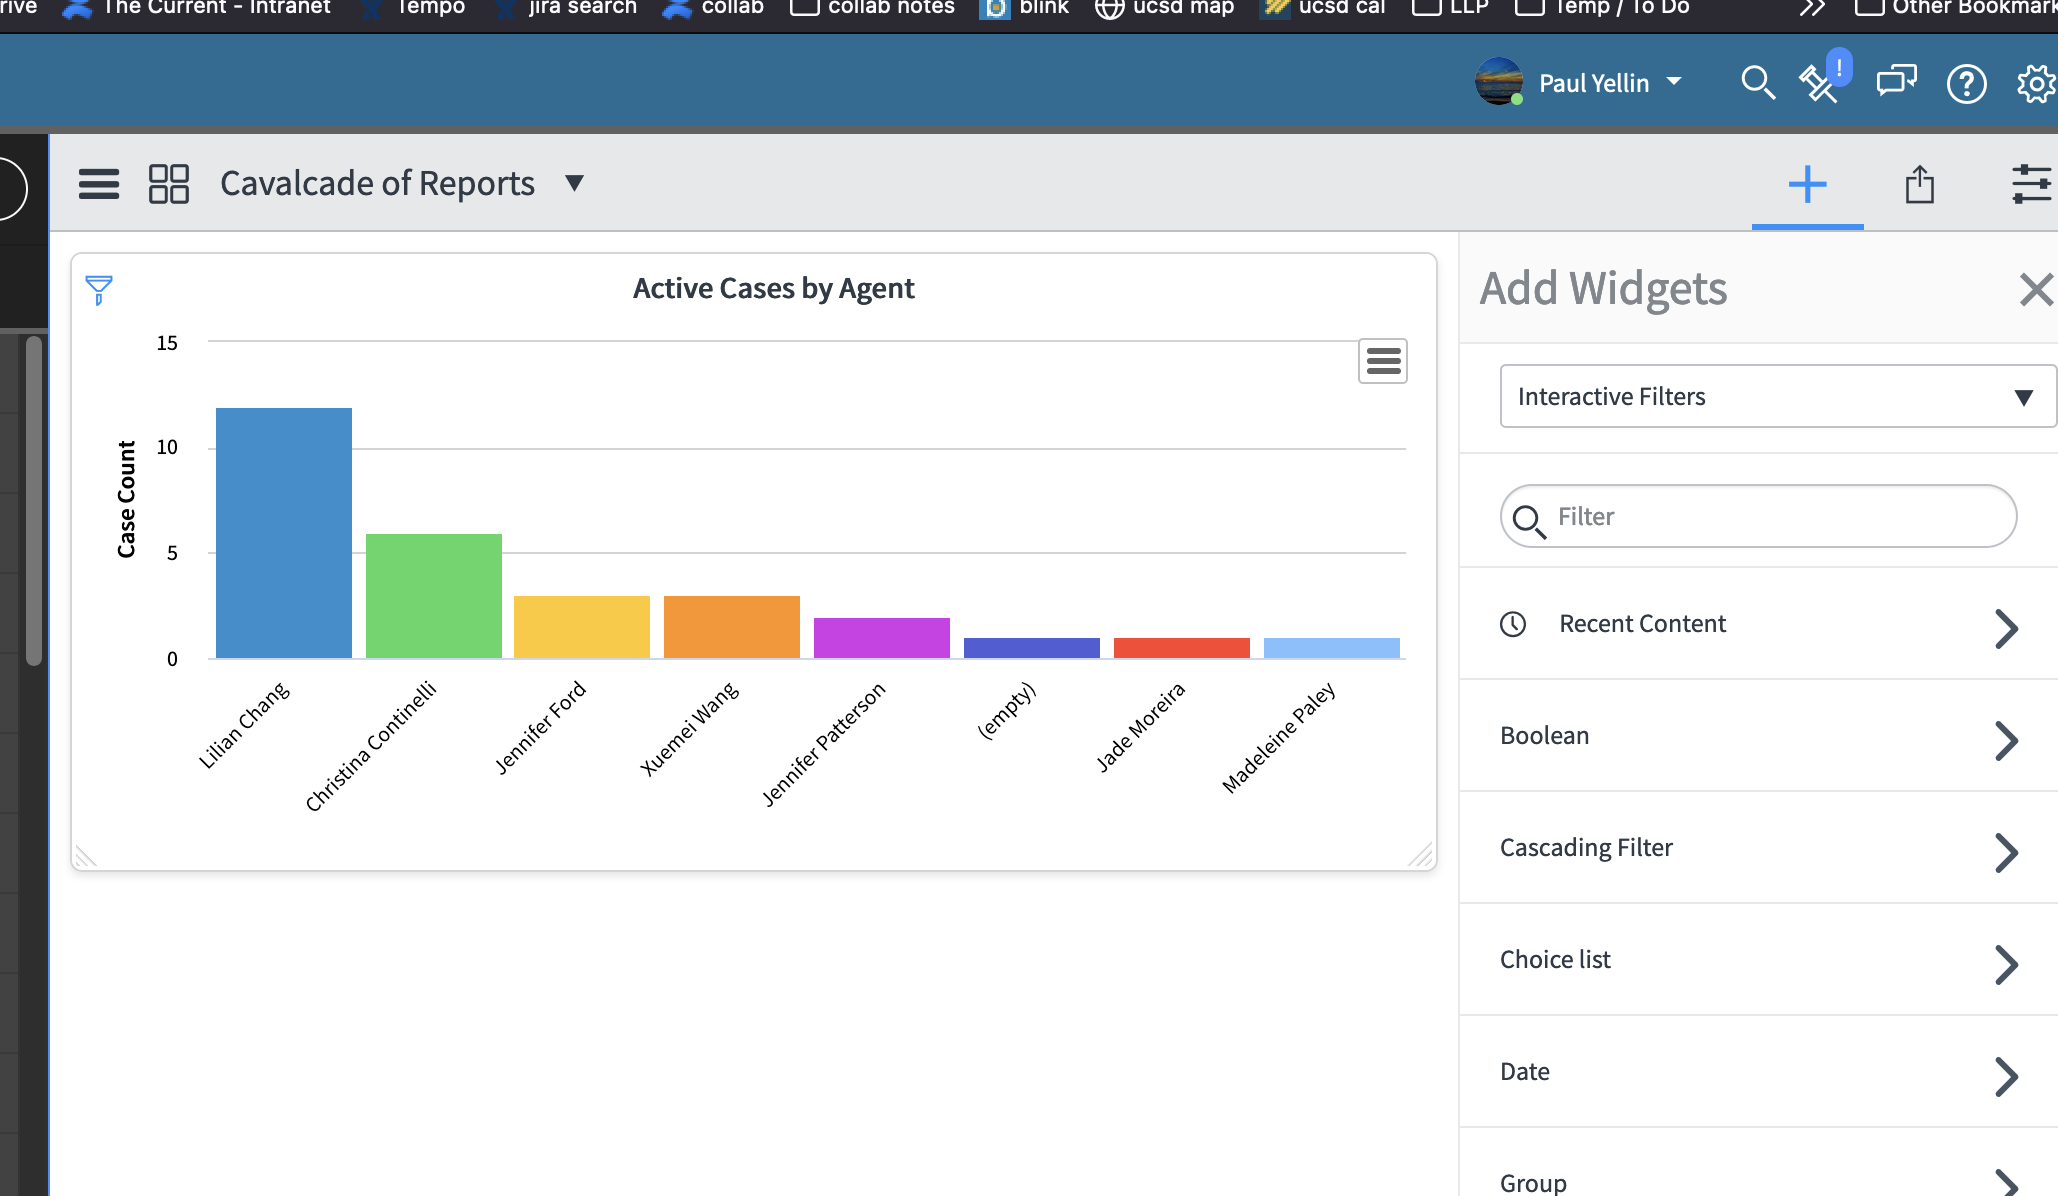
Task: Open the LLP bookmark folder
Action: 1451,7
